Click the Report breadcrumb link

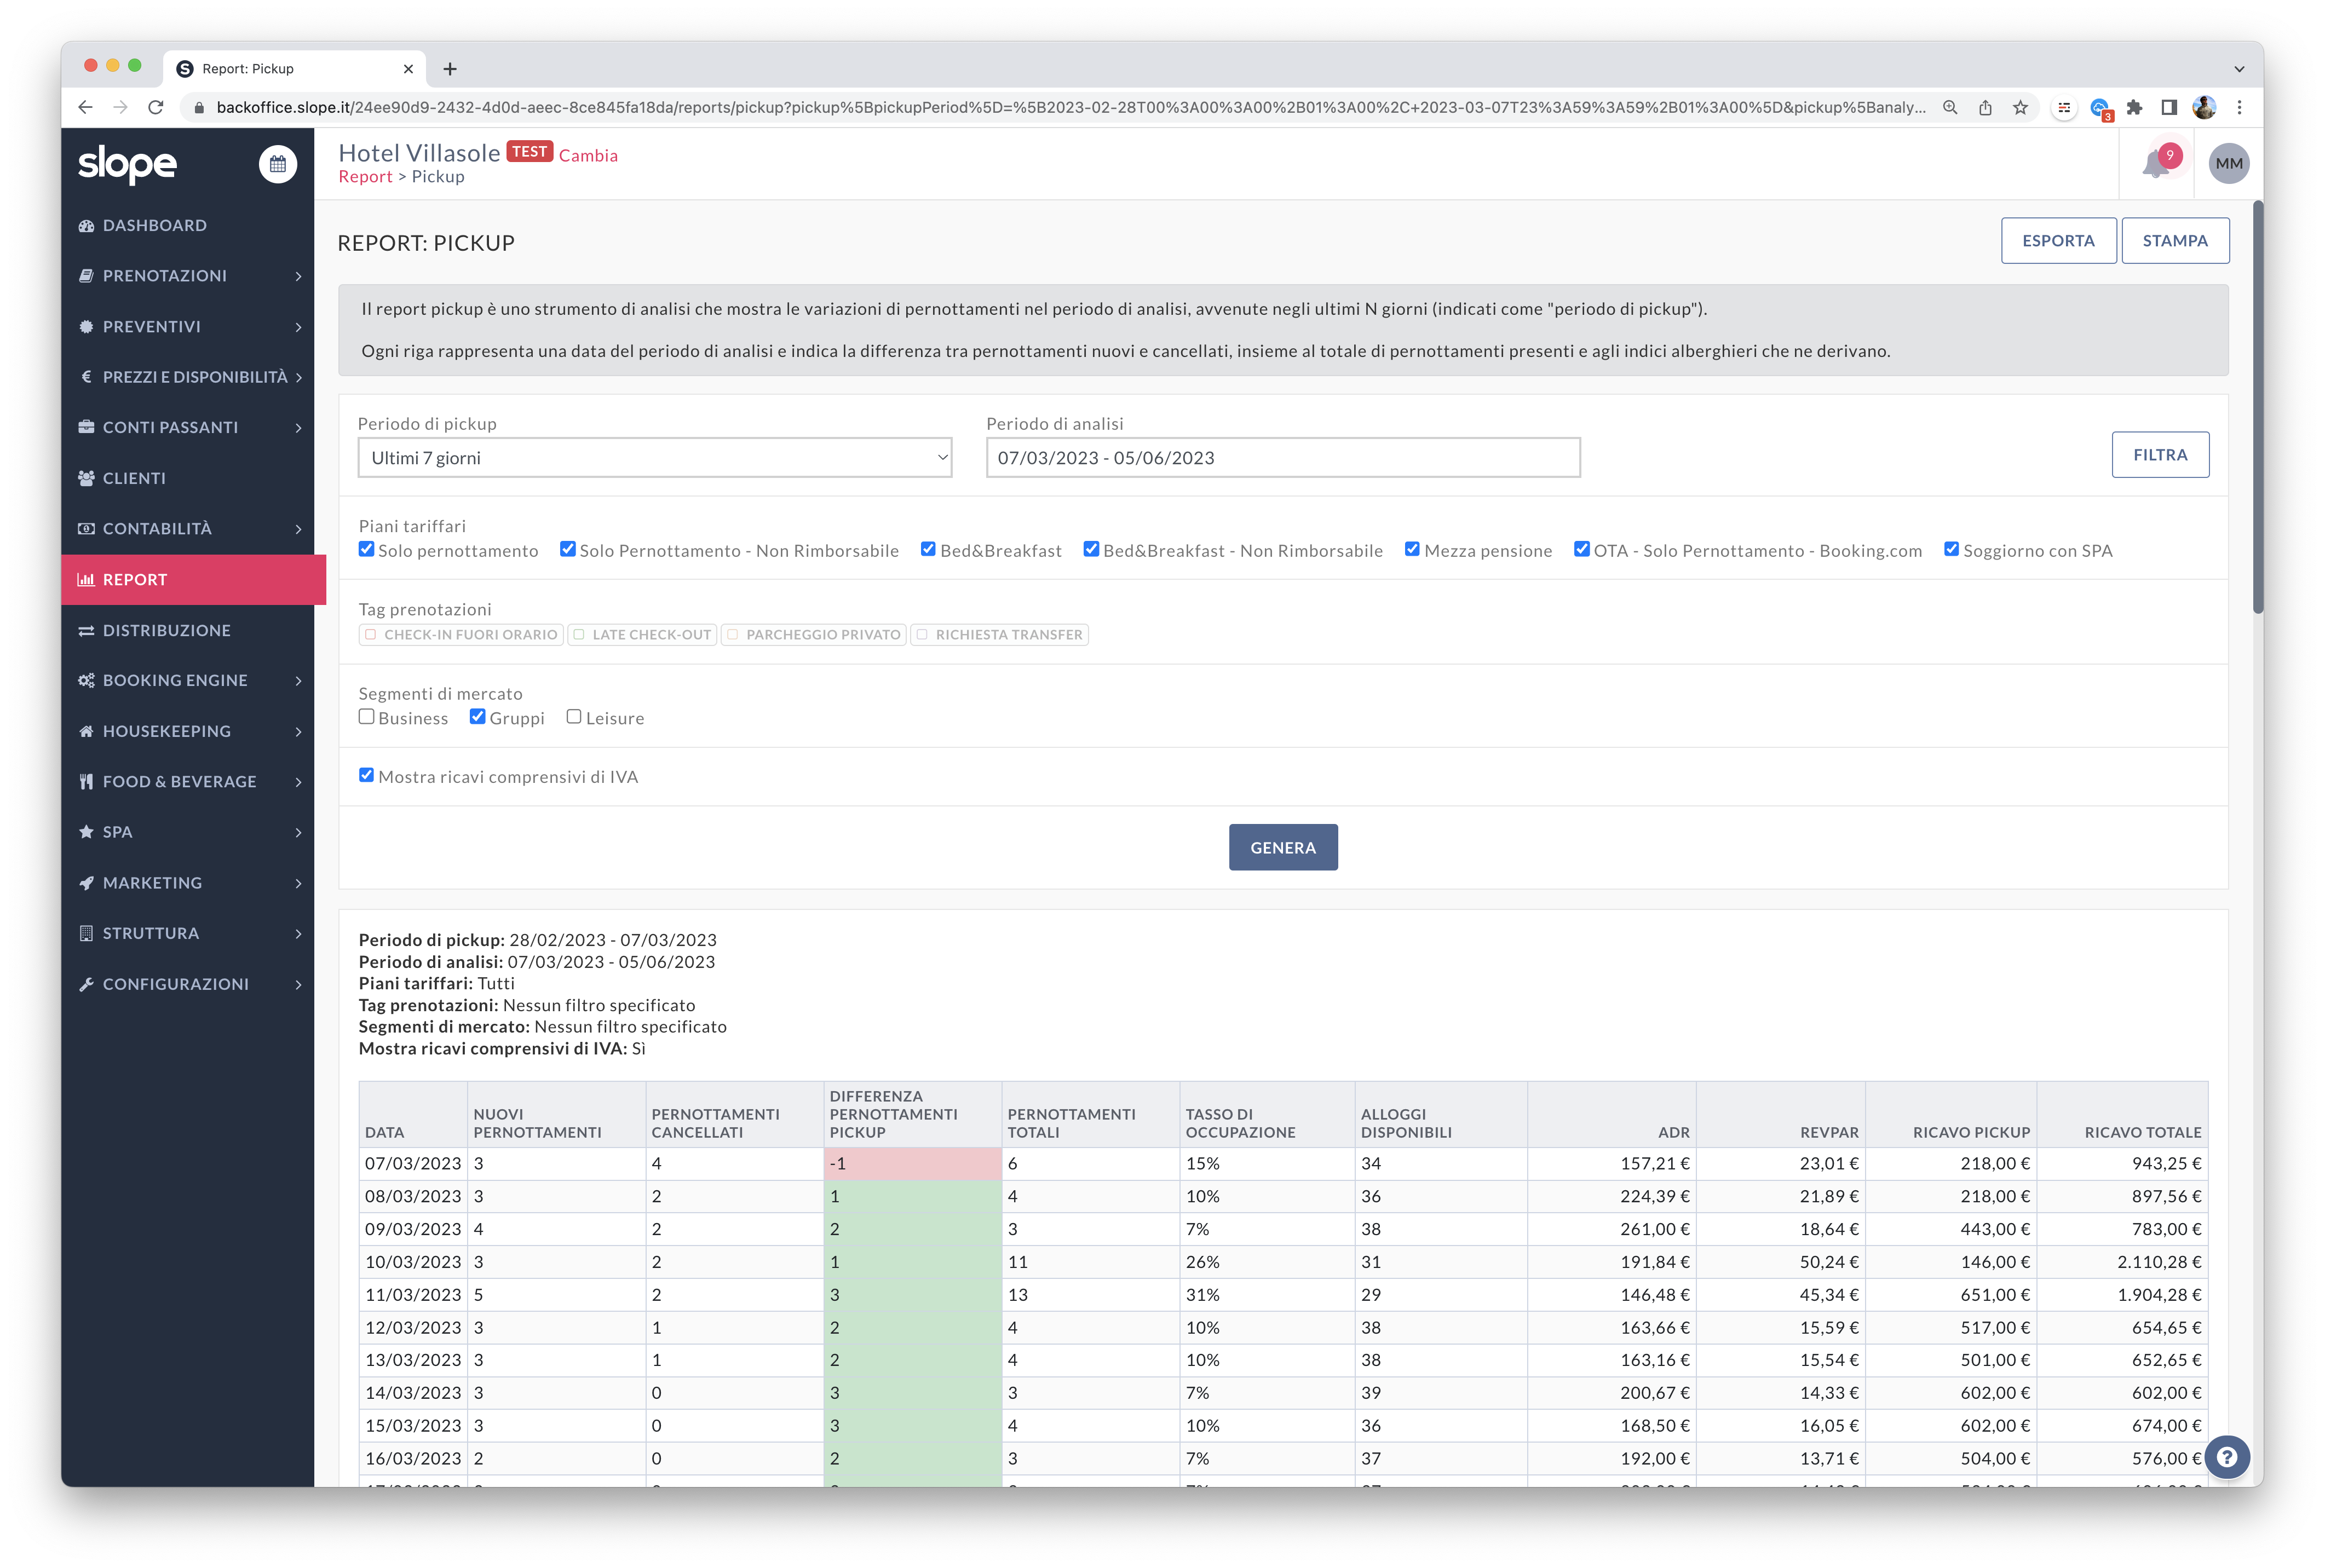tap(365, 177)
